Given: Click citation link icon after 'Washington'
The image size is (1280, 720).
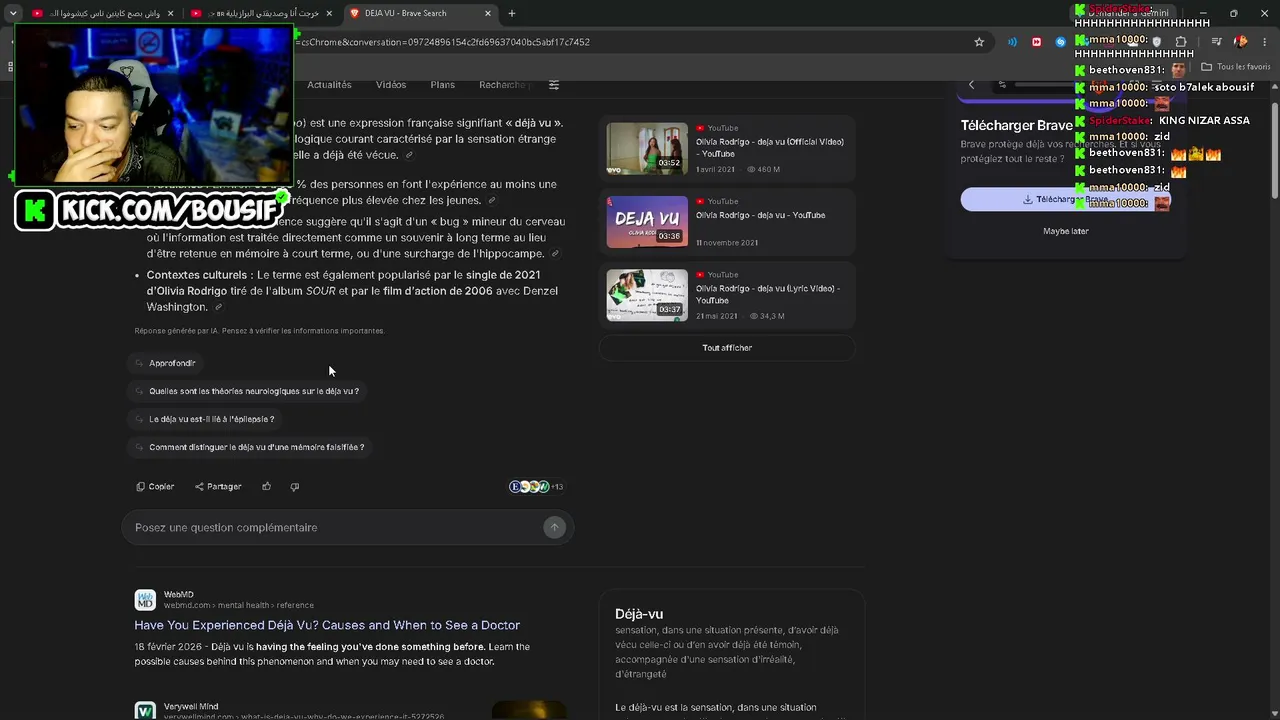Looking at the screenshot, I should tap(218, 307).
